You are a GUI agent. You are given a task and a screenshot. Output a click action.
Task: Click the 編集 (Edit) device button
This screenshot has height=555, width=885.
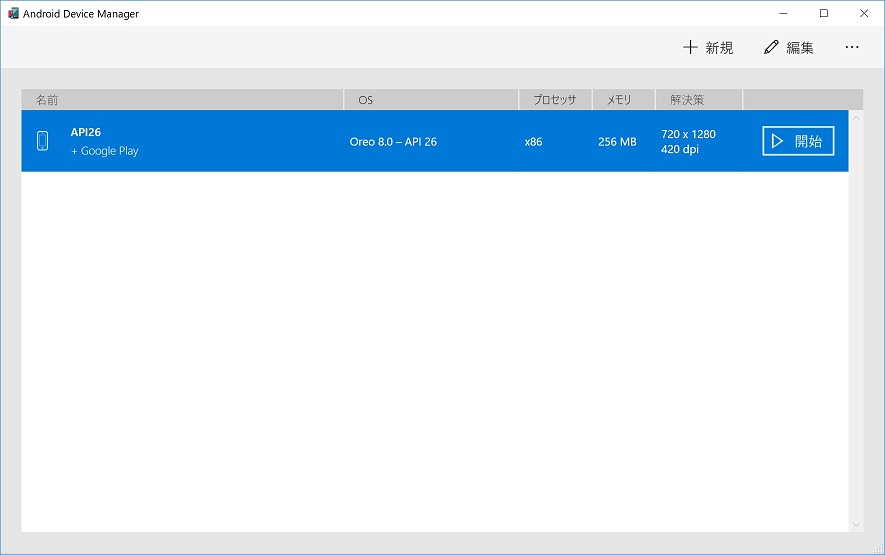click(x=788, y=47)
